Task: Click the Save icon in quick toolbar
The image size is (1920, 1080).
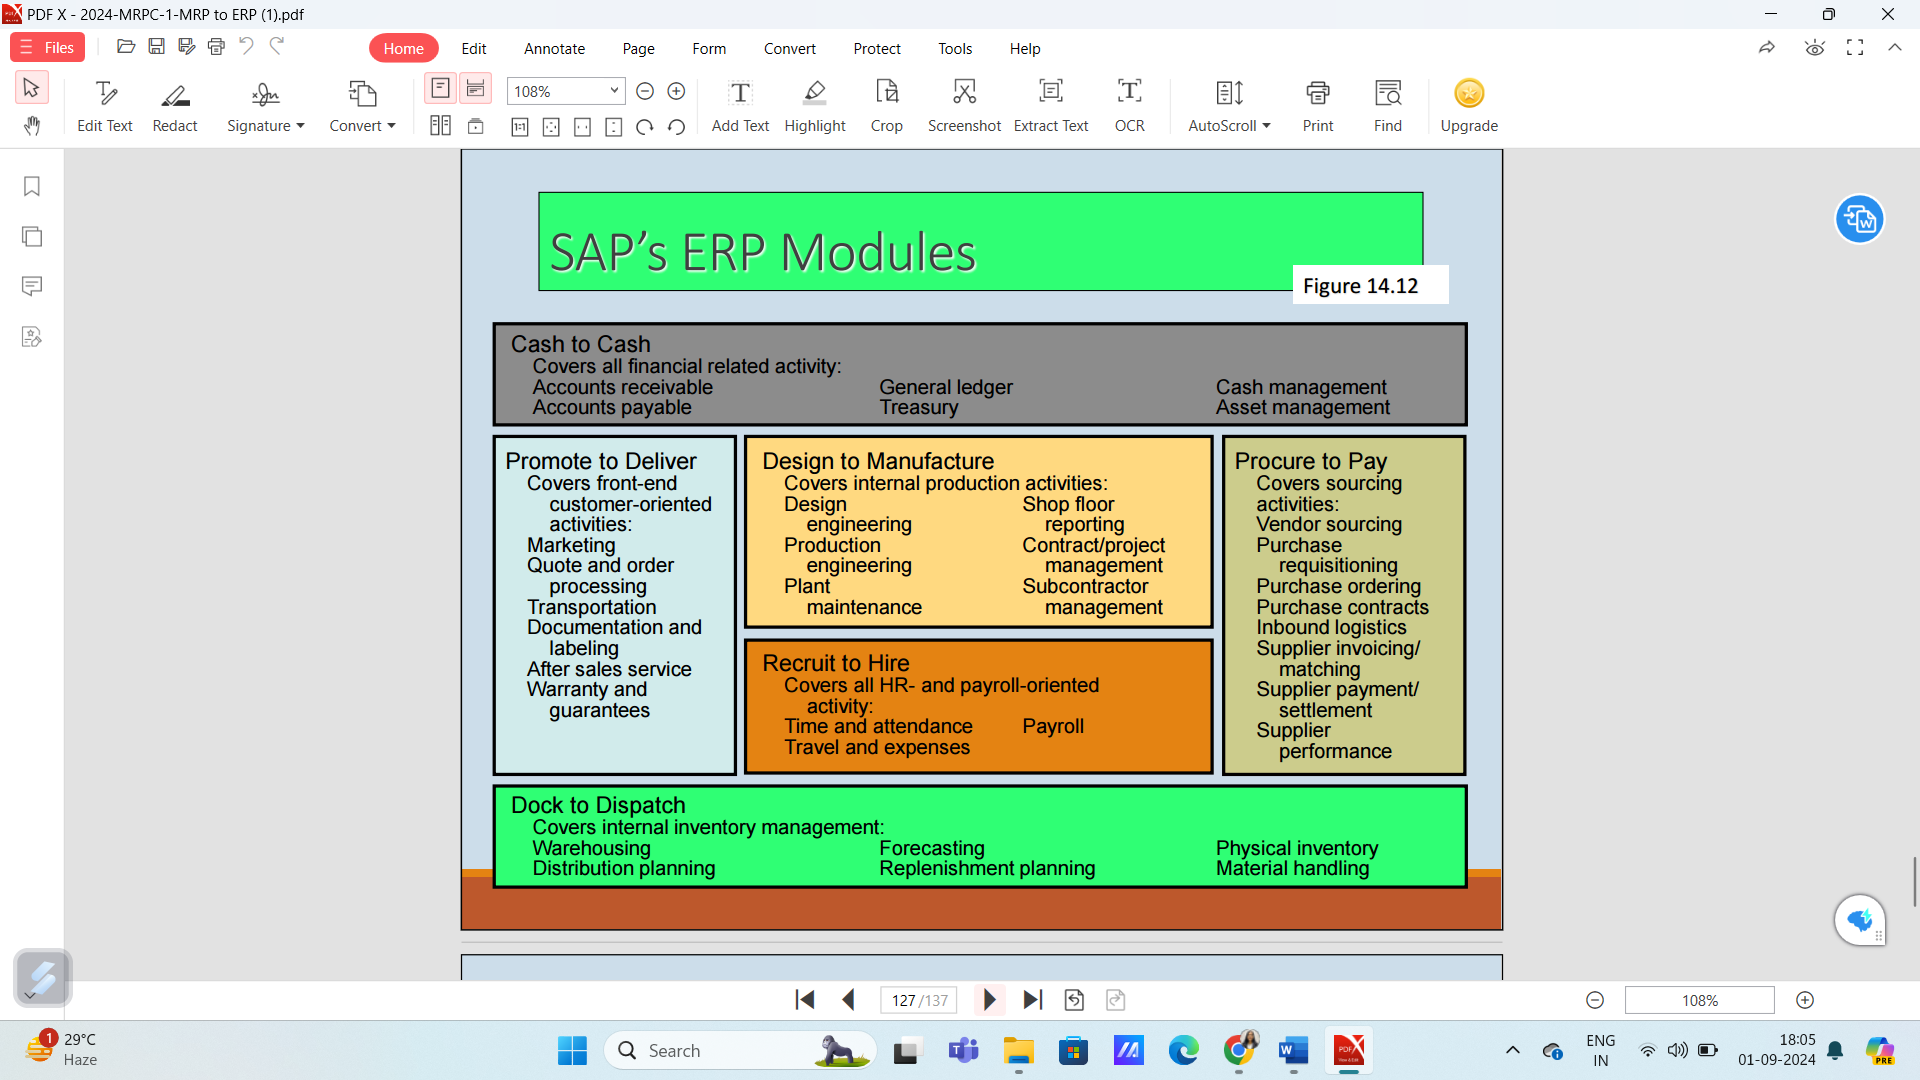Action: click(x=156, y=46)
